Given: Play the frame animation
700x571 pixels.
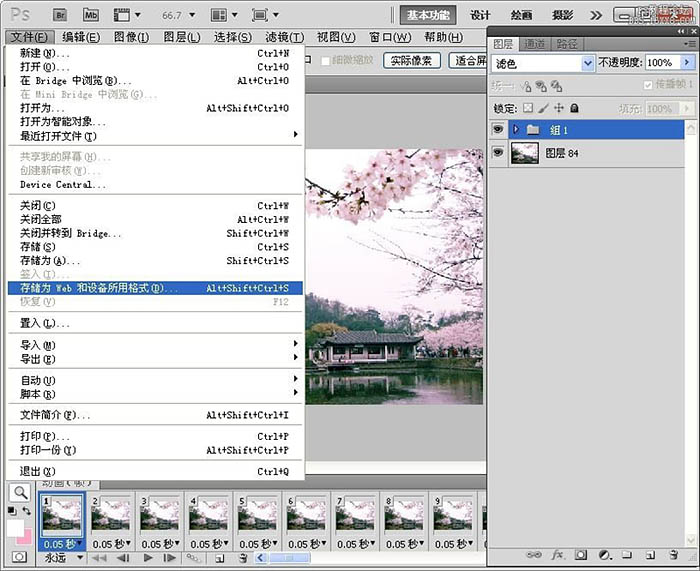Looking at the screenshot, I should coord(149,557).
